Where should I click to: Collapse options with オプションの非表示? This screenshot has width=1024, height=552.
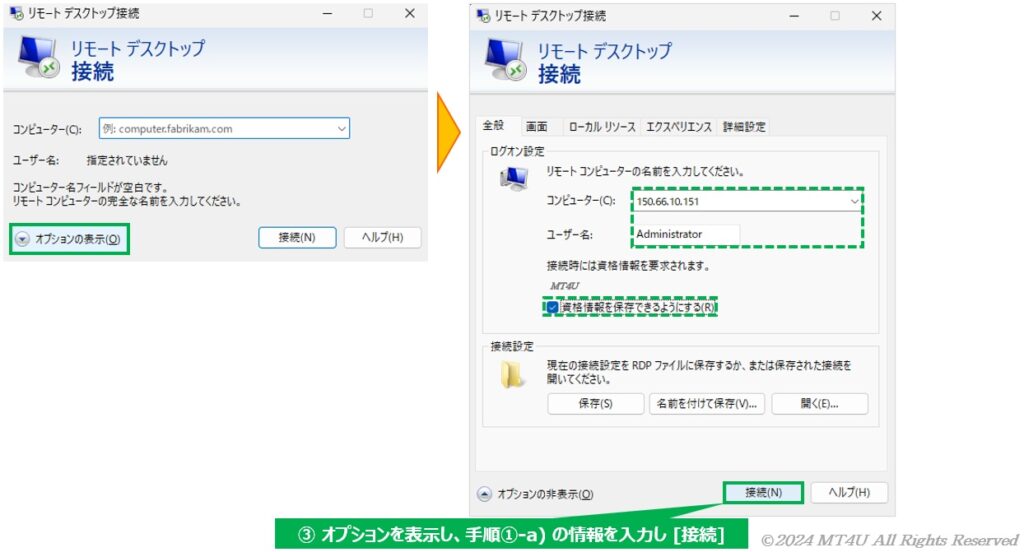click(x=536, y=494)
